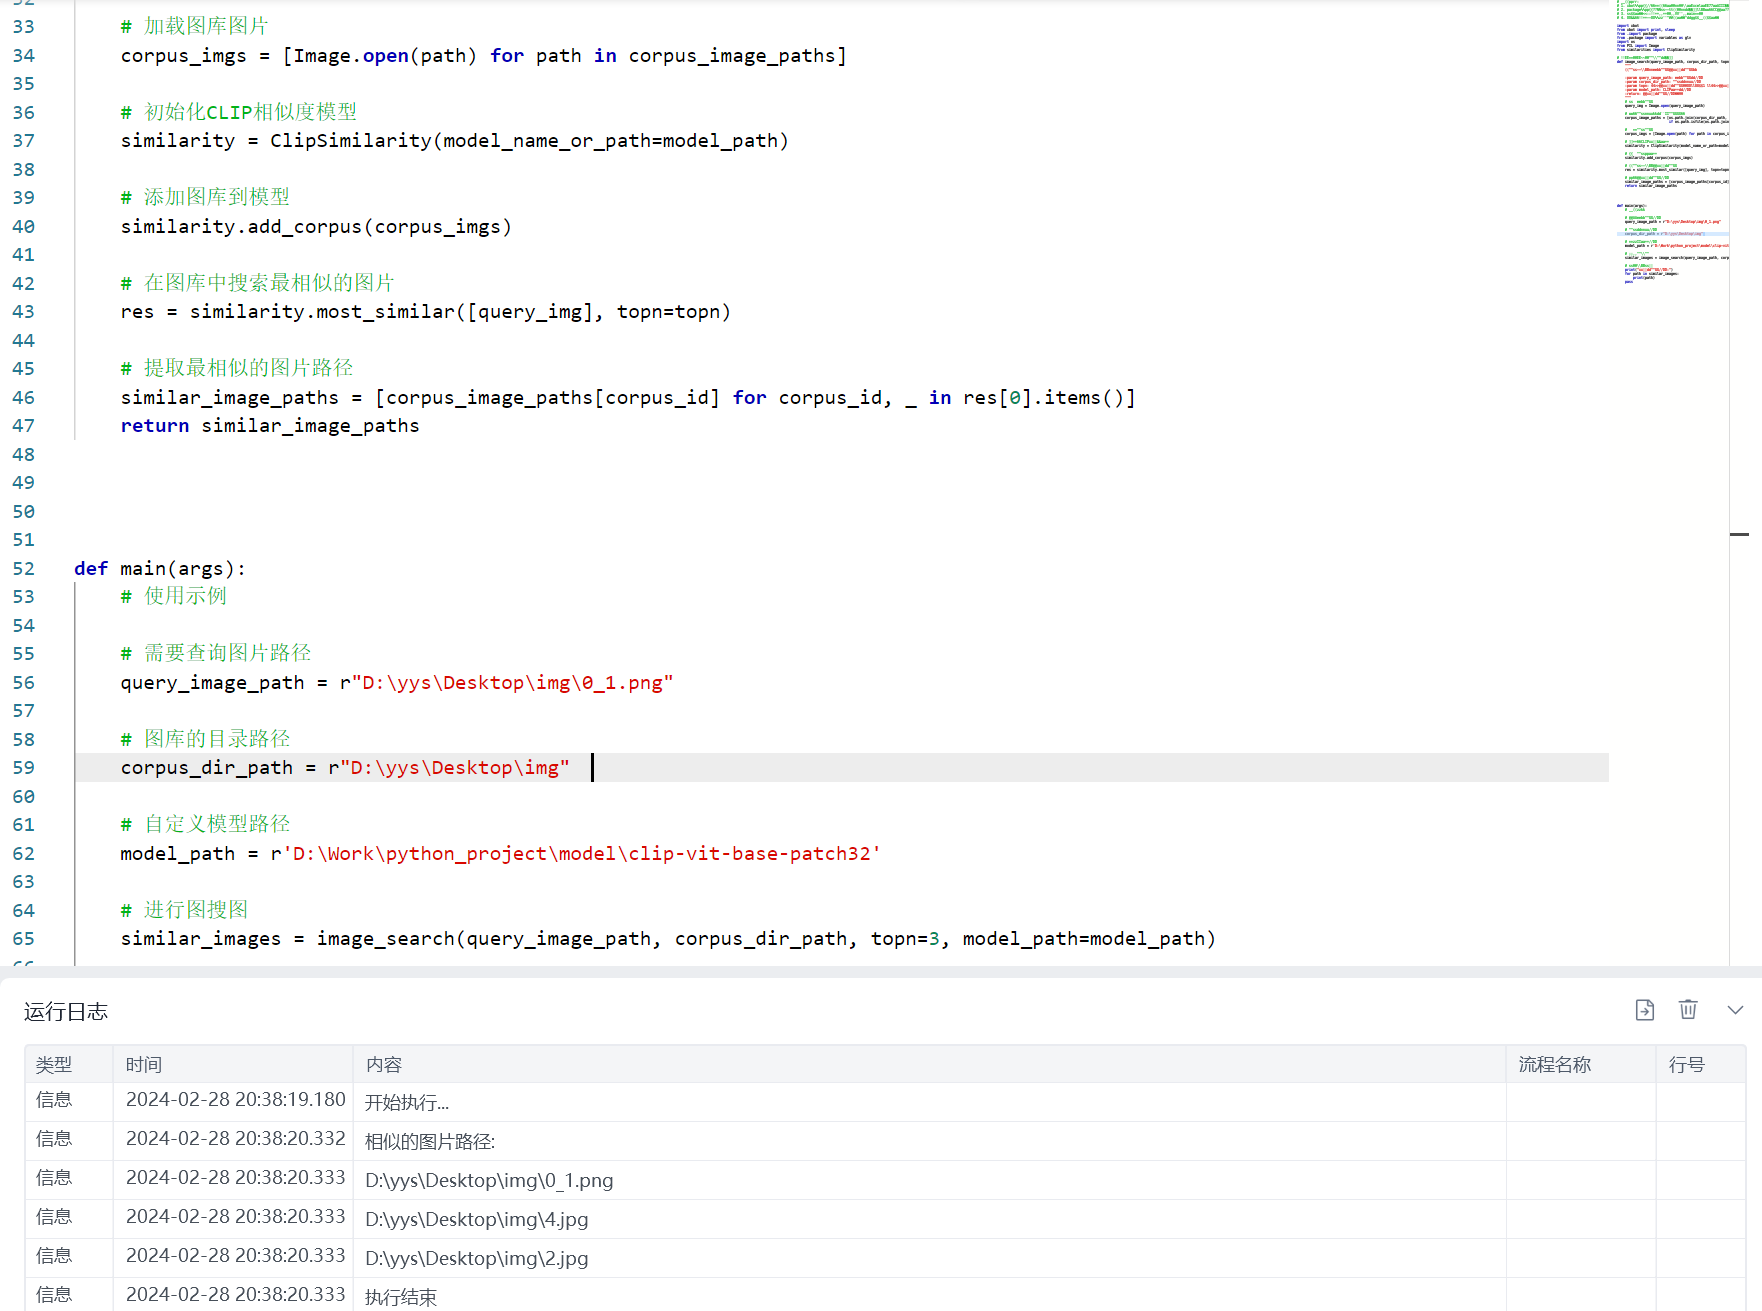This screenshot has height=1311, width=1762.
Task: Select the log row showing 2.jpg path
Action: click(x=476, y=1258)
